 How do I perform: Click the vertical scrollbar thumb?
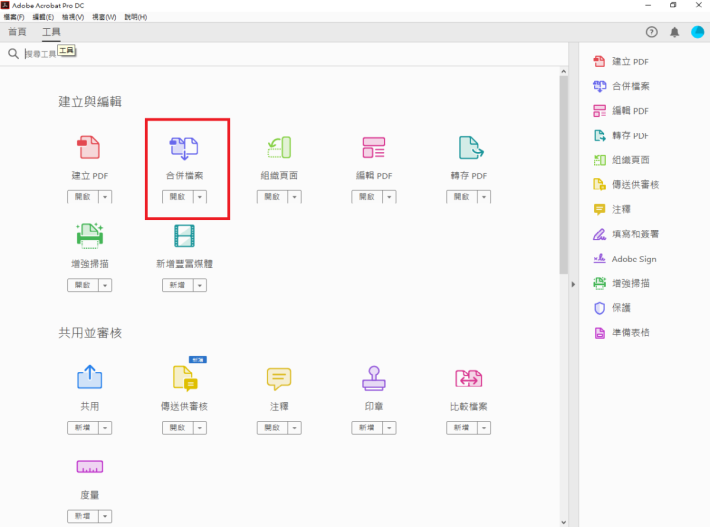(563, 175)
